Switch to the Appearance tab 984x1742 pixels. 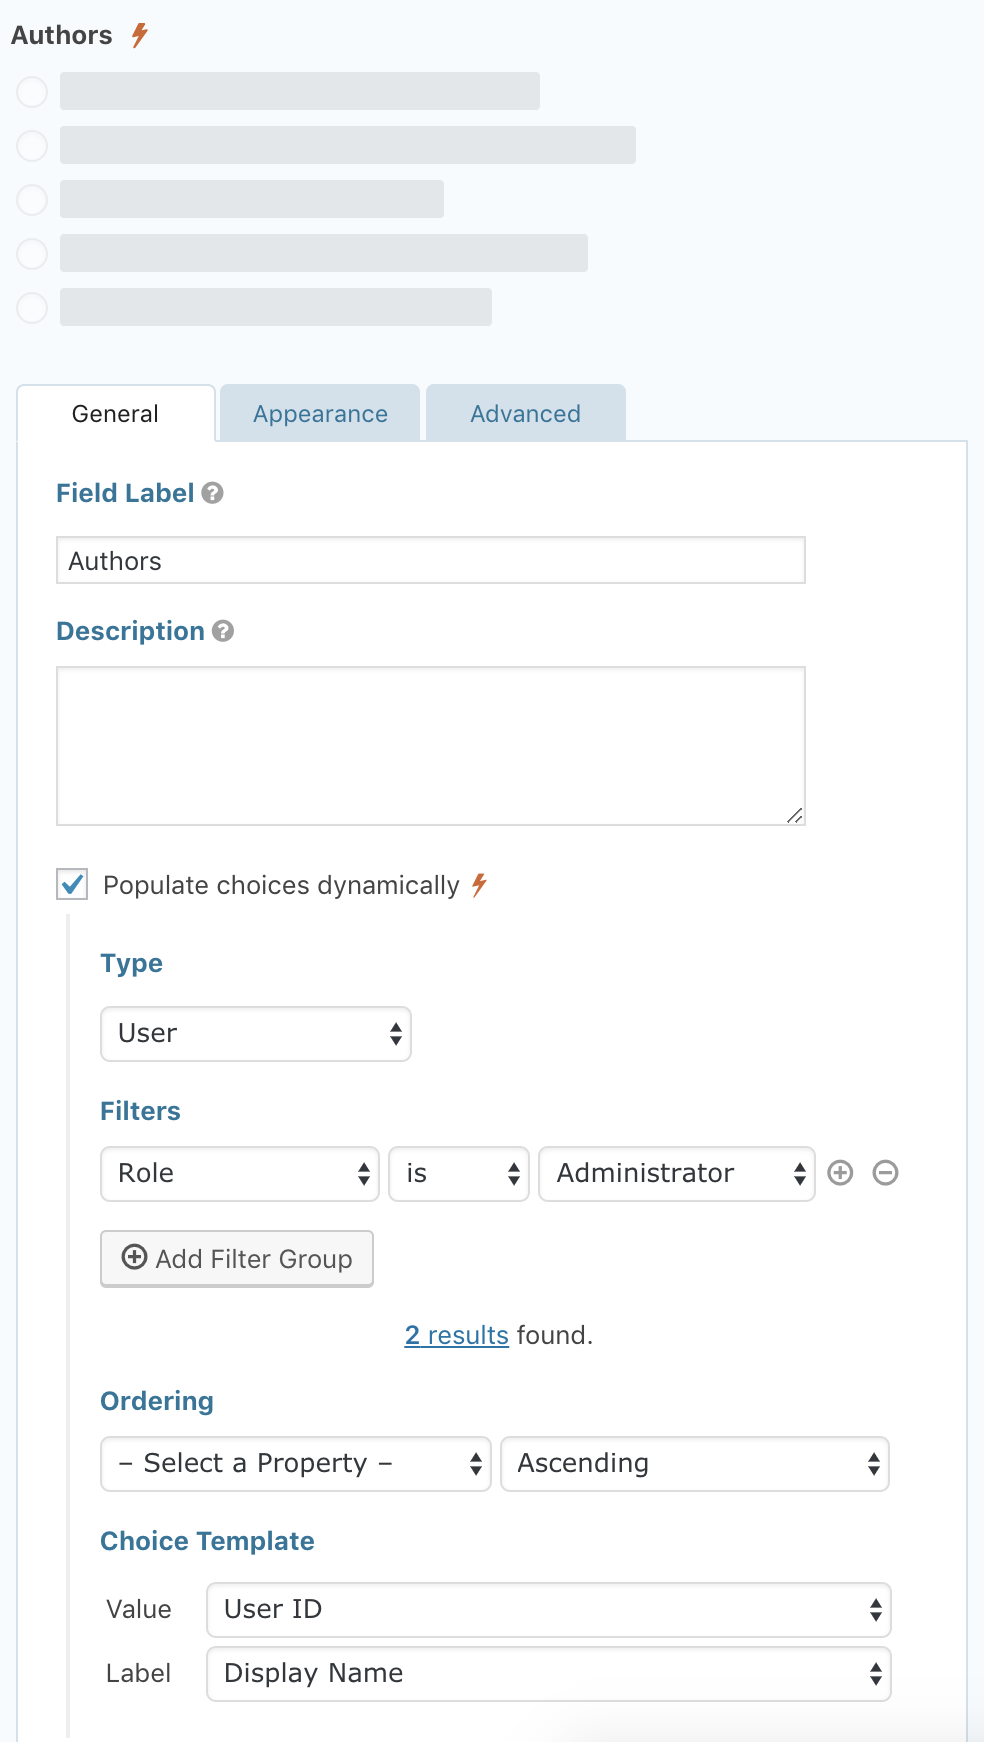320,414
